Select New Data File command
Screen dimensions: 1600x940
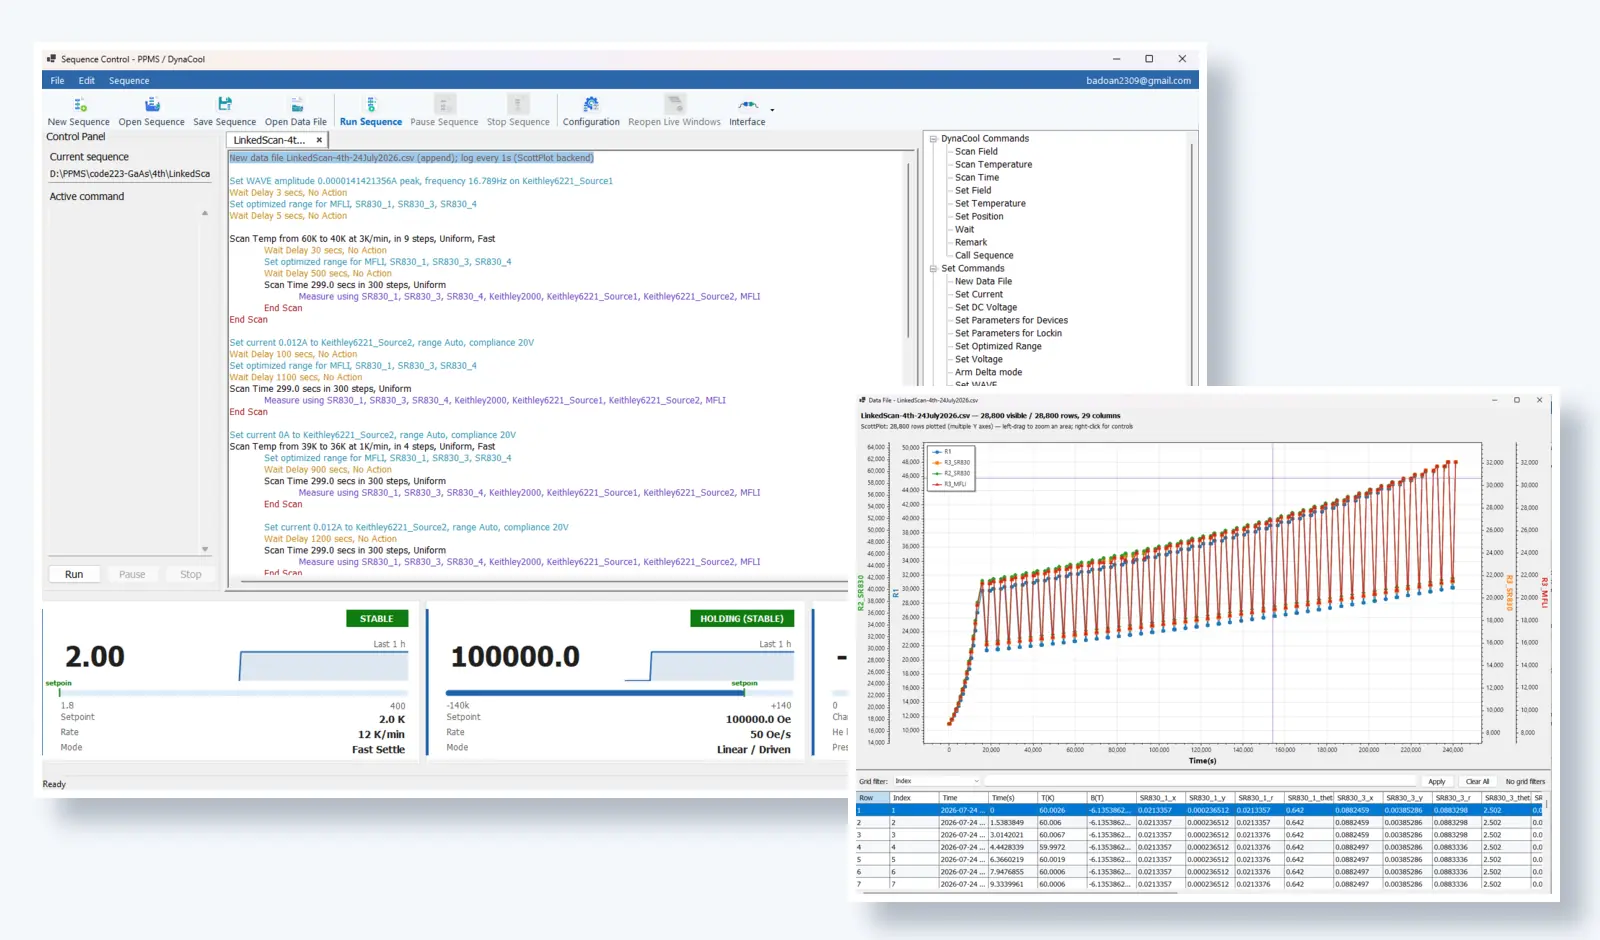click(983, 282)
